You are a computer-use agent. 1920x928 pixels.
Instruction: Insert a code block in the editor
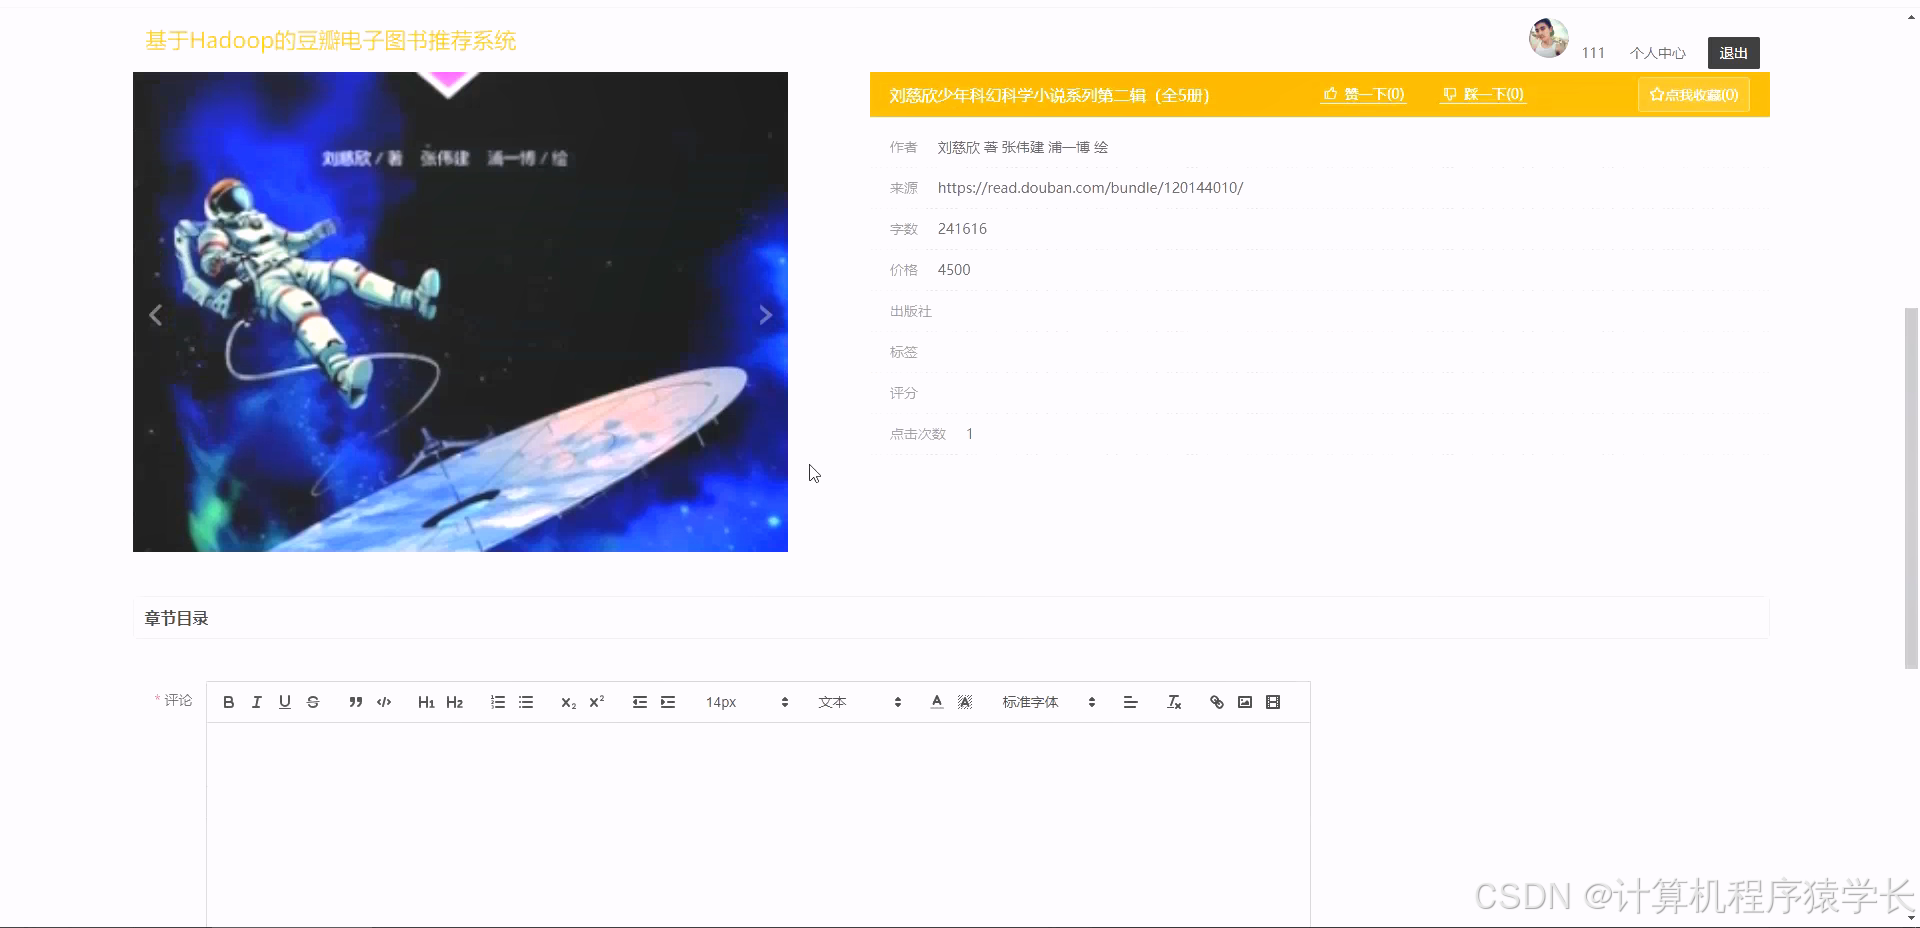[x=384, y=702]
